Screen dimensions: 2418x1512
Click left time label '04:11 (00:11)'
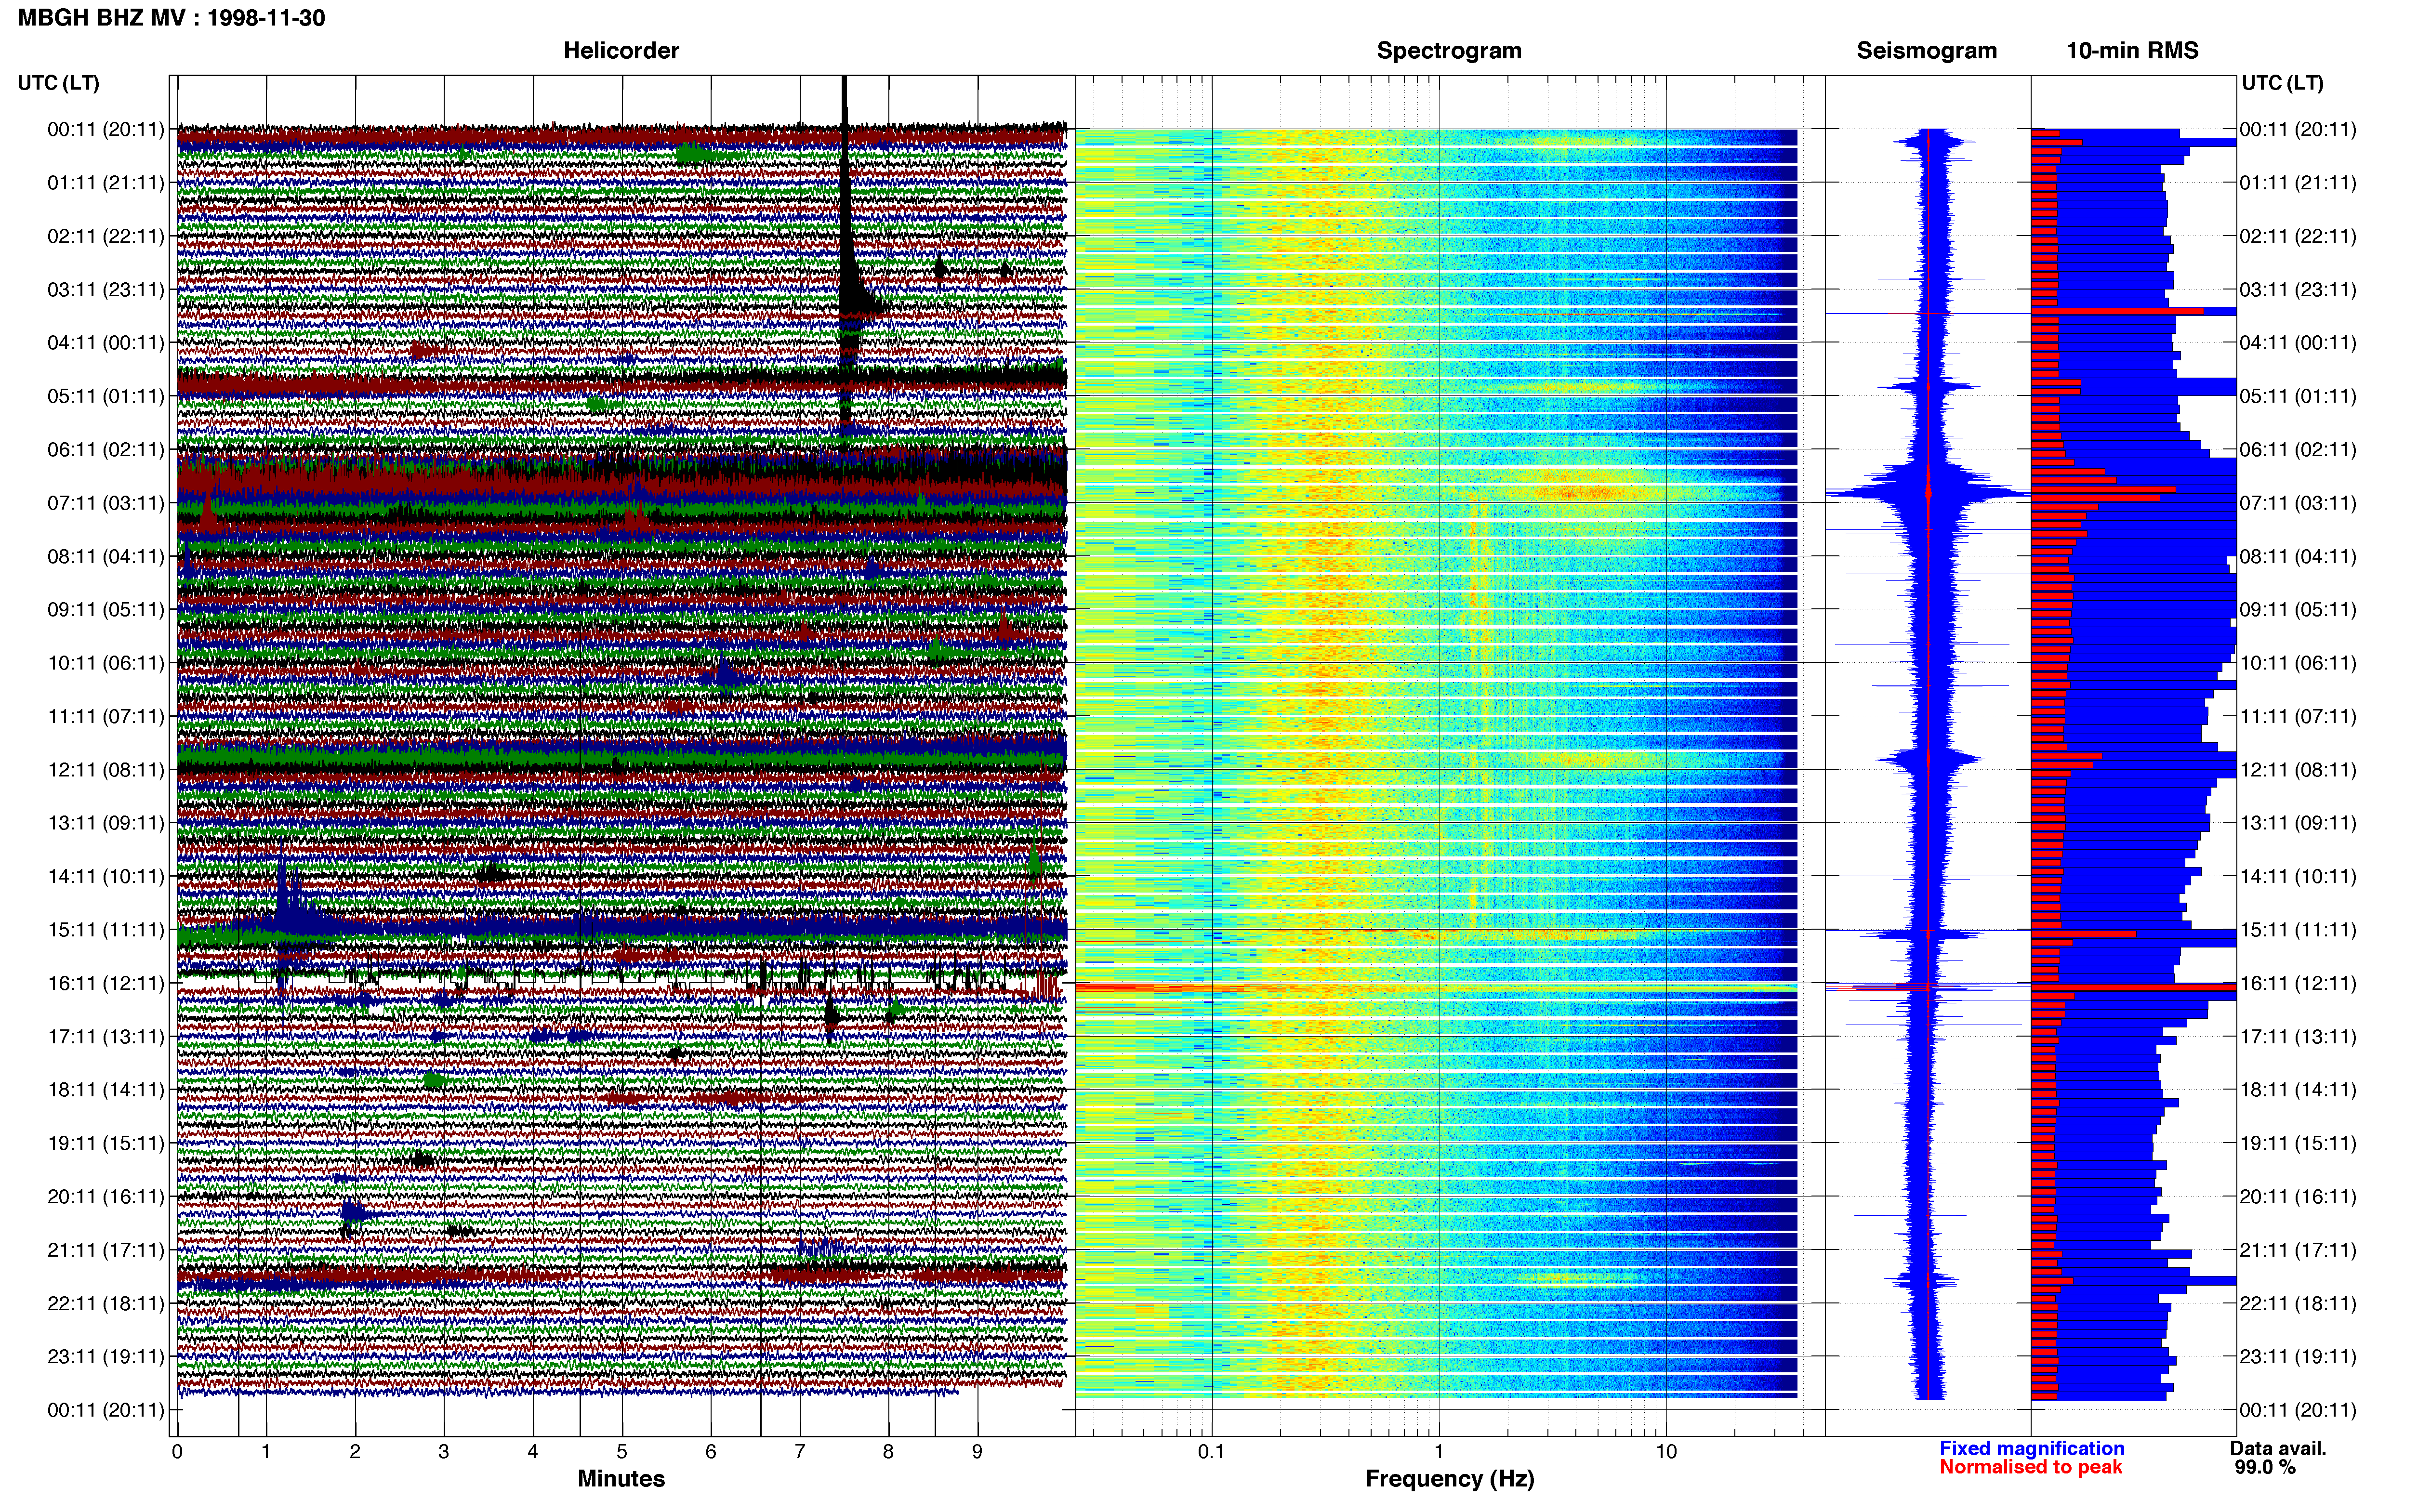click(106, 342)
